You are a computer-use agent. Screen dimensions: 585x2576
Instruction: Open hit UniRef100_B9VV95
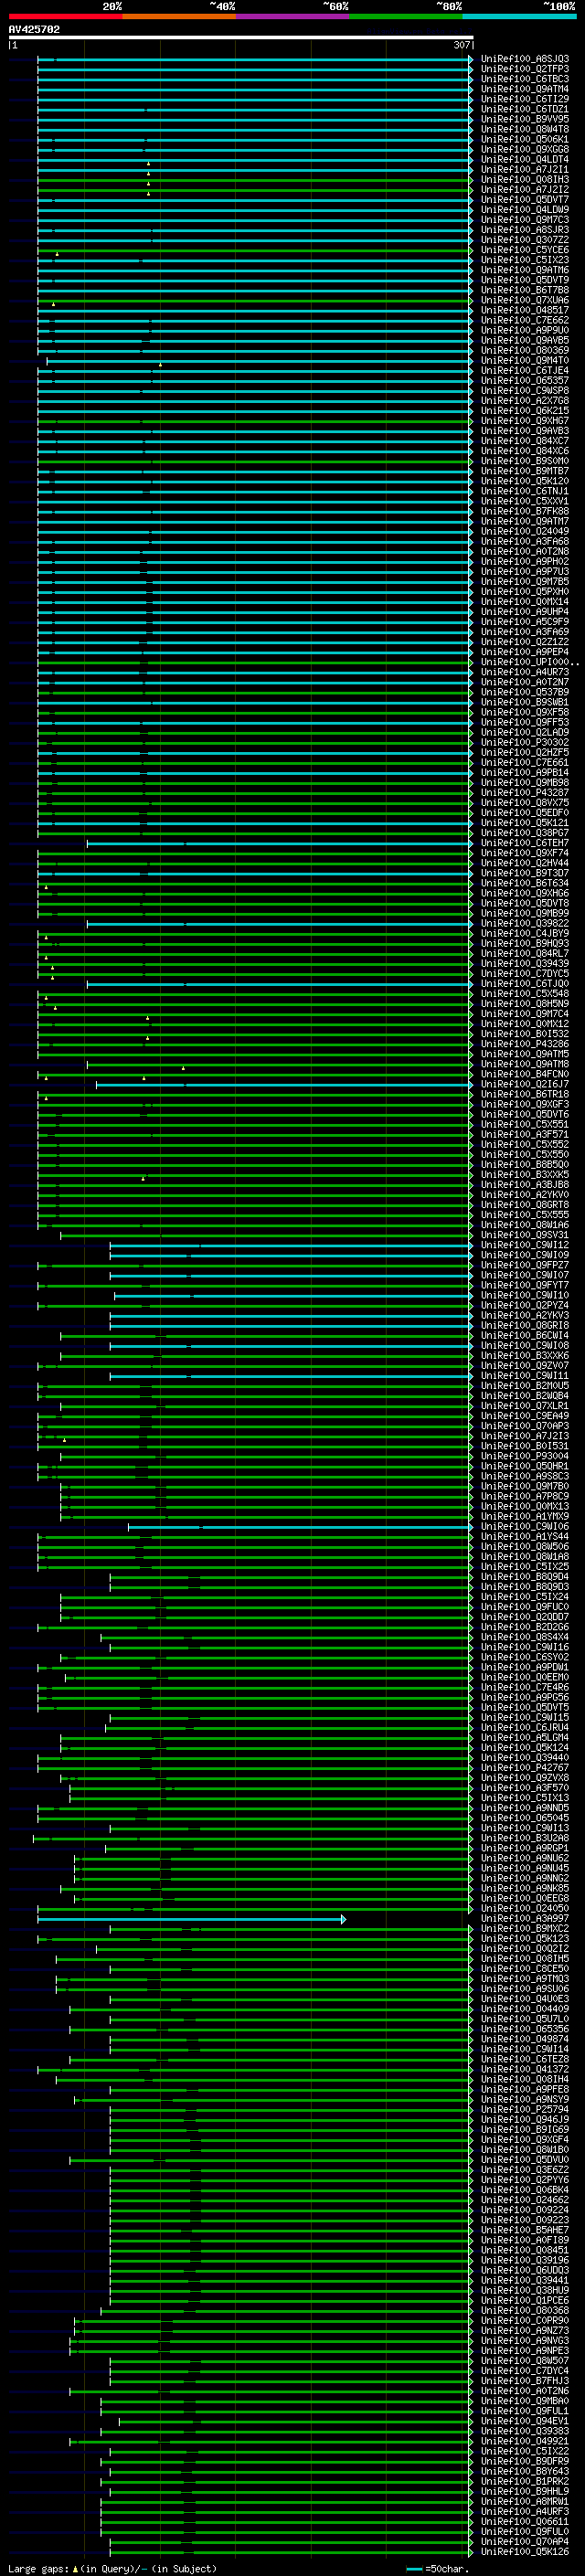coord(525,119)
